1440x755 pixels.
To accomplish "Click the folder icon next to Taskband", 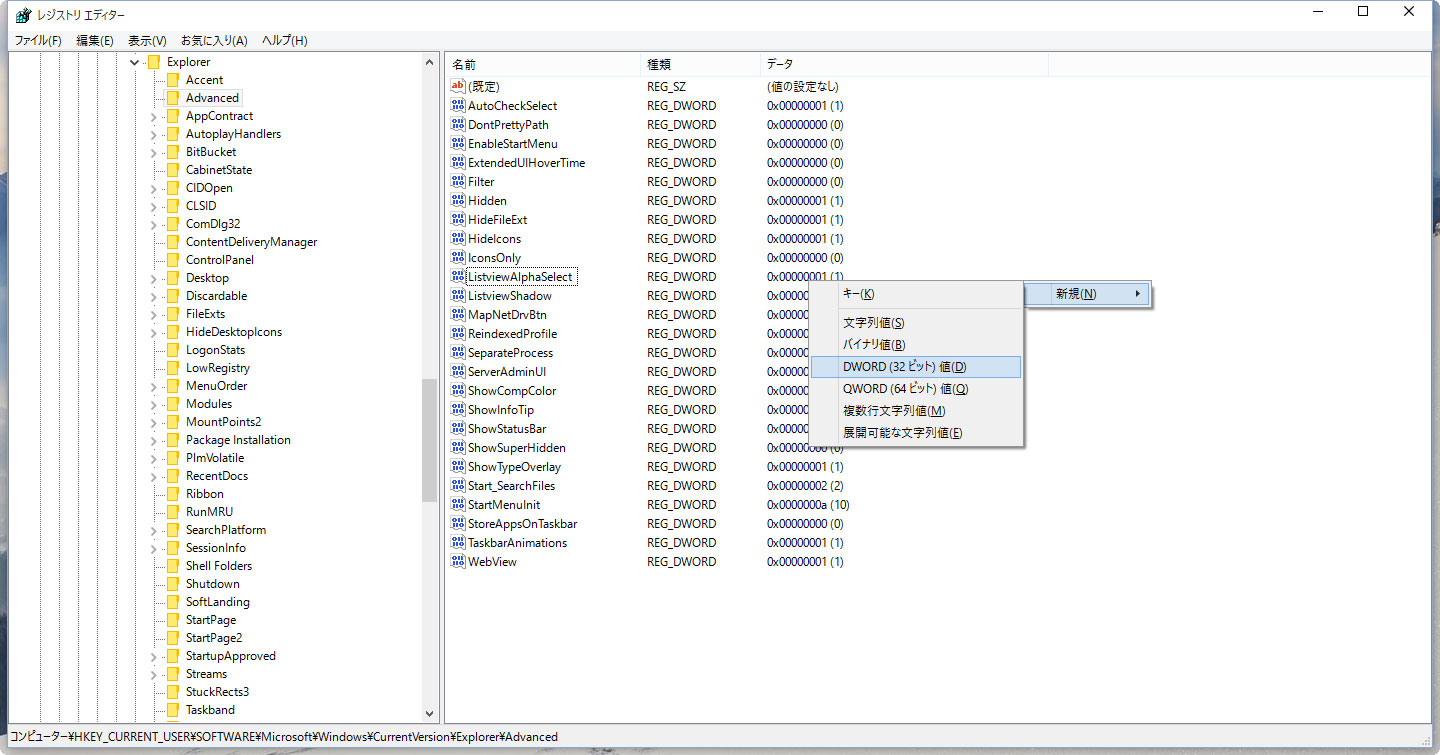I will pyautogui.click(x=172, y=710).
